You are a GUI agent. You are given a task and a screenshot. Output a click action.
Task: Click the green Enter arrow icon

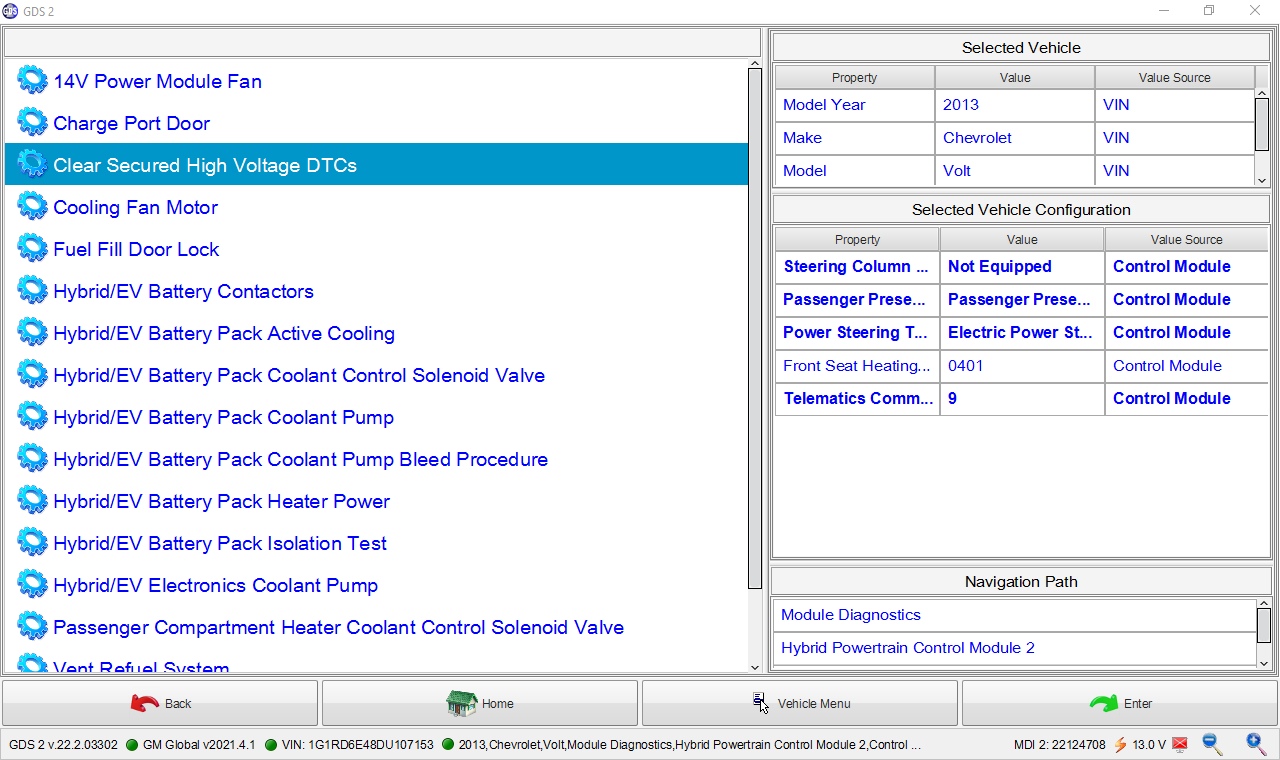click(x=1104, y=703)
